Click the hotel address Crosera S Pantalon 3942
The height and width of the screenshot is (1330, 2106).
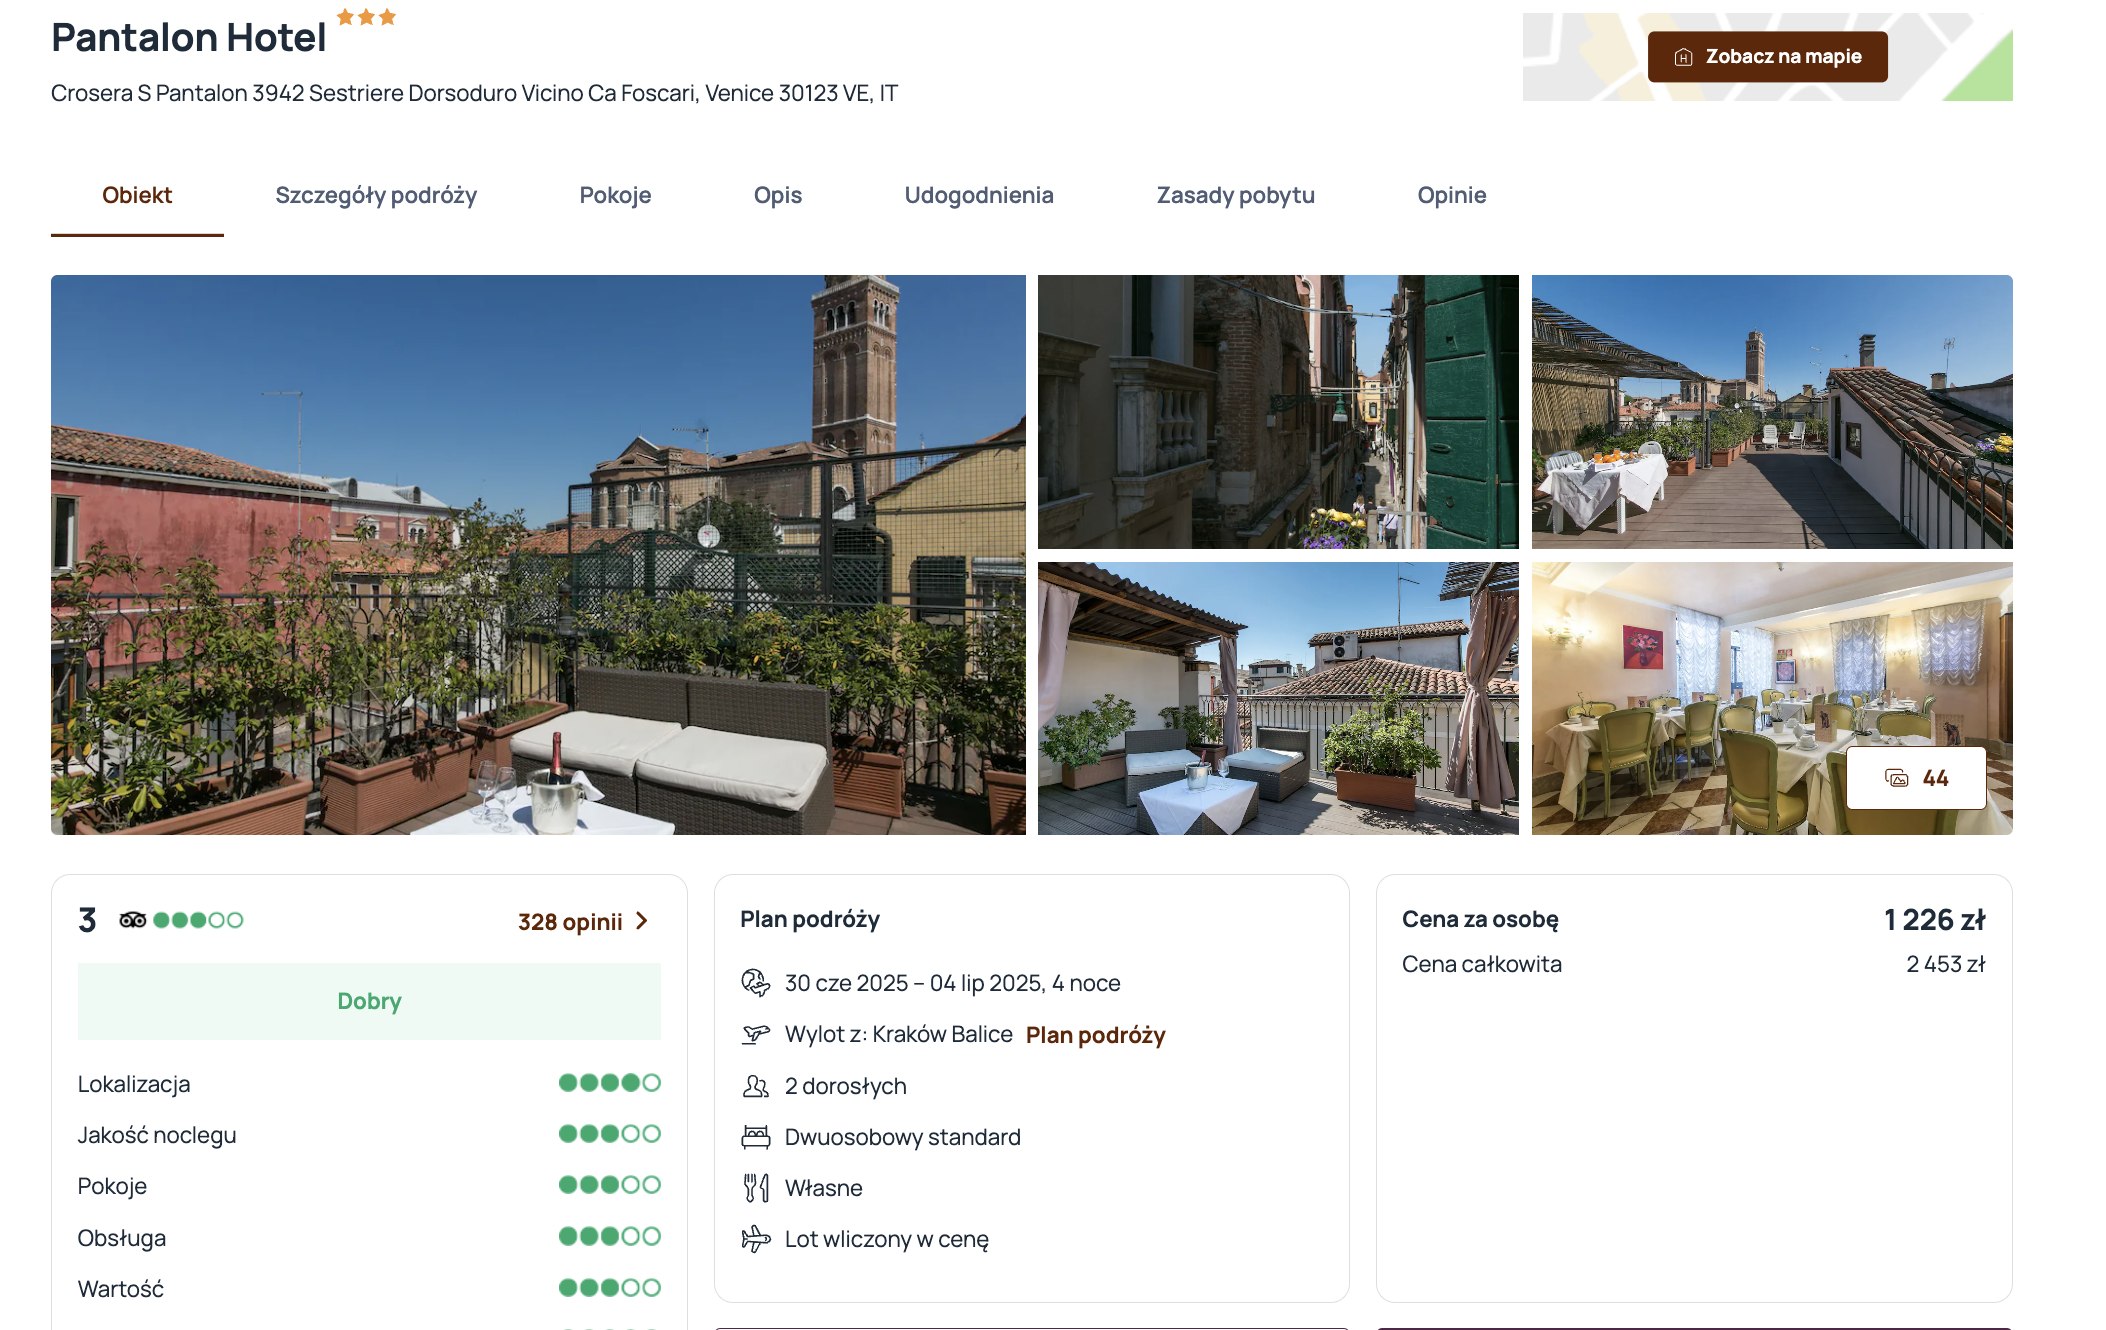pos(474,93)
